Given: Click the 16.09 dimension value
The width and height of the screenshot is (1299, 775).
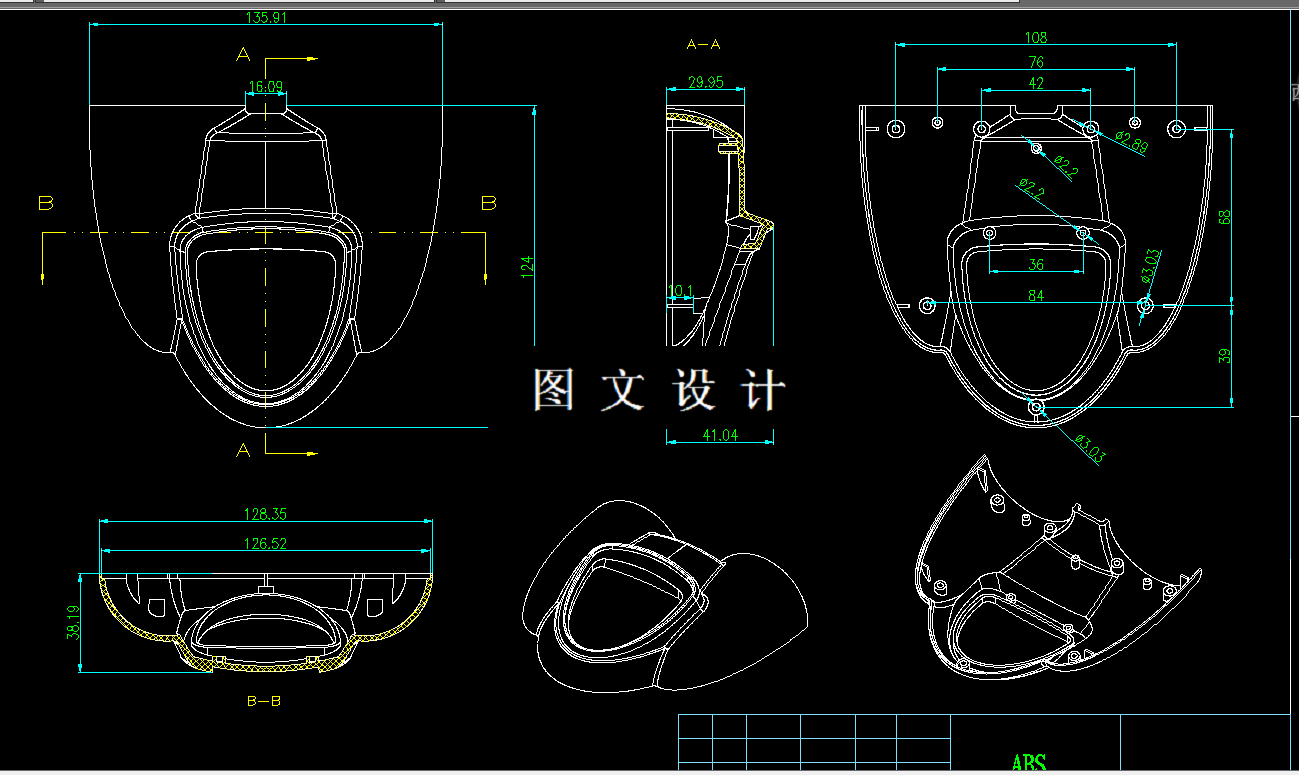Looking at the screenshot, I should point(265,87).
